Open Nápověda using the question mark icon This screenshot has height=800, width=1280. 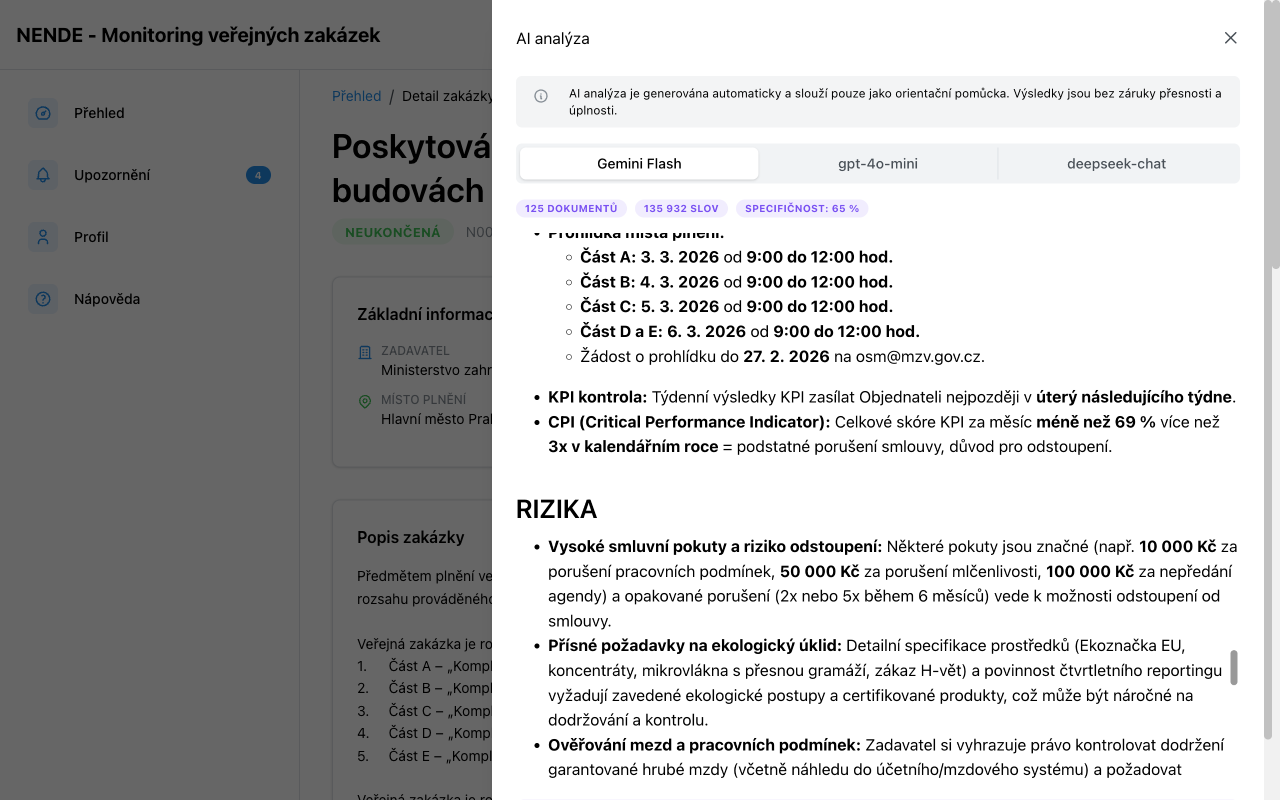click(42, 299)
